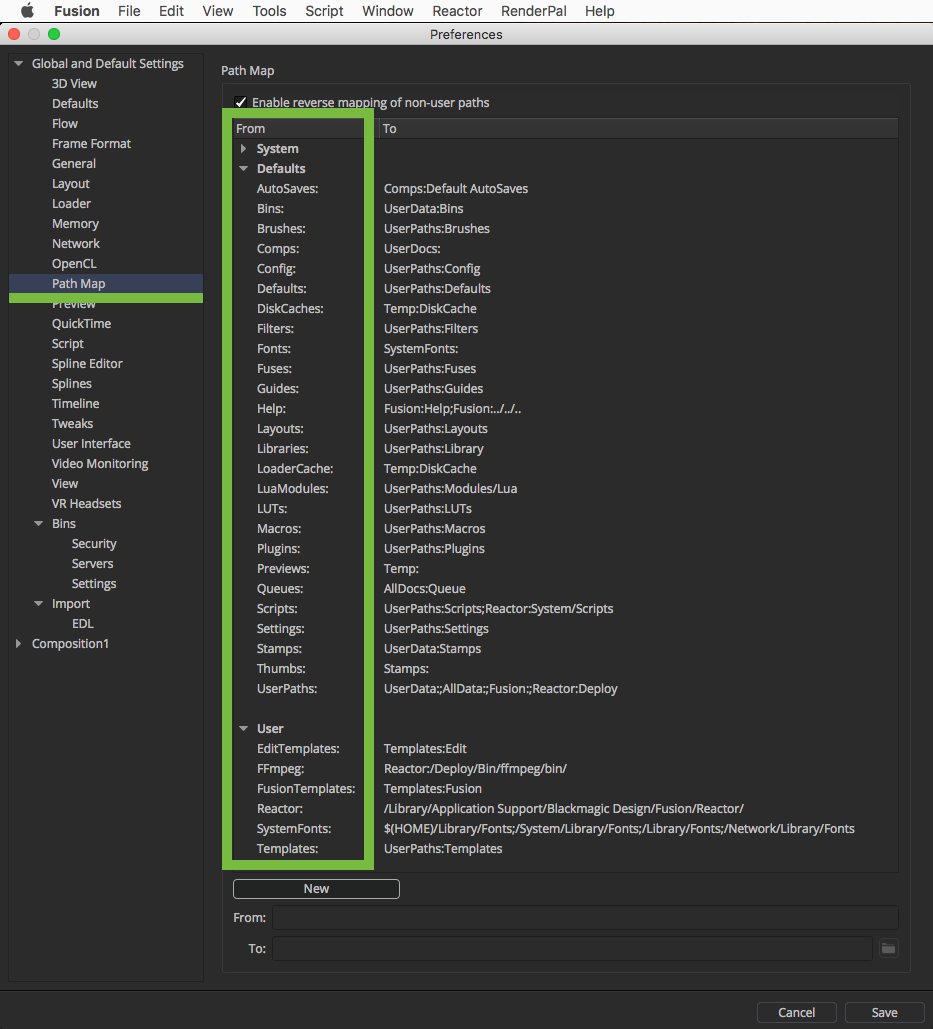Select Flow preferences in sidebar
Viewport: 933px width, 1029px height.
pos(65,124)
